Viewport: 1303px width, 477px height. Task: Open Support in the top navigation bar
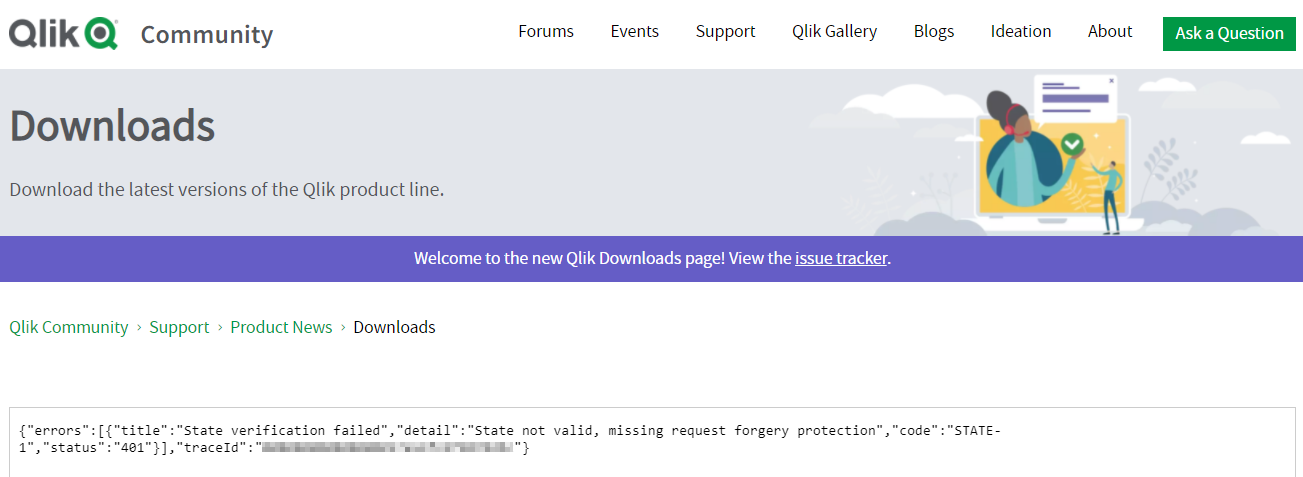(x=726, y=32)
